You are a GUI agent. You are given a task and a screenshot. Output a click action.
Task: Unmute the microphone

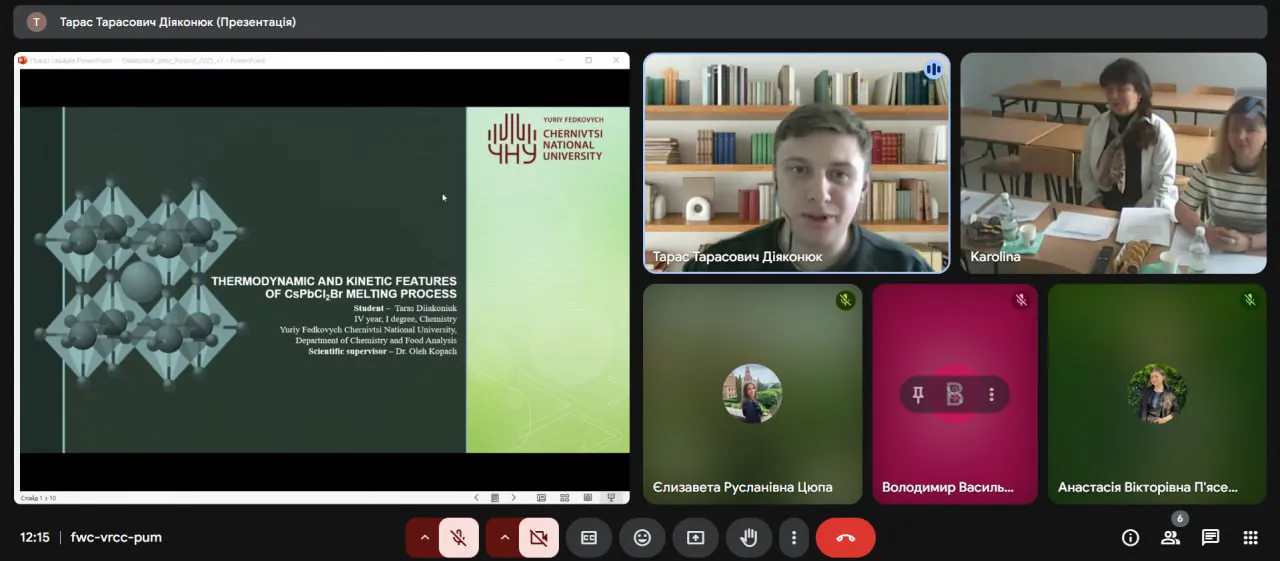pos(458,538)
